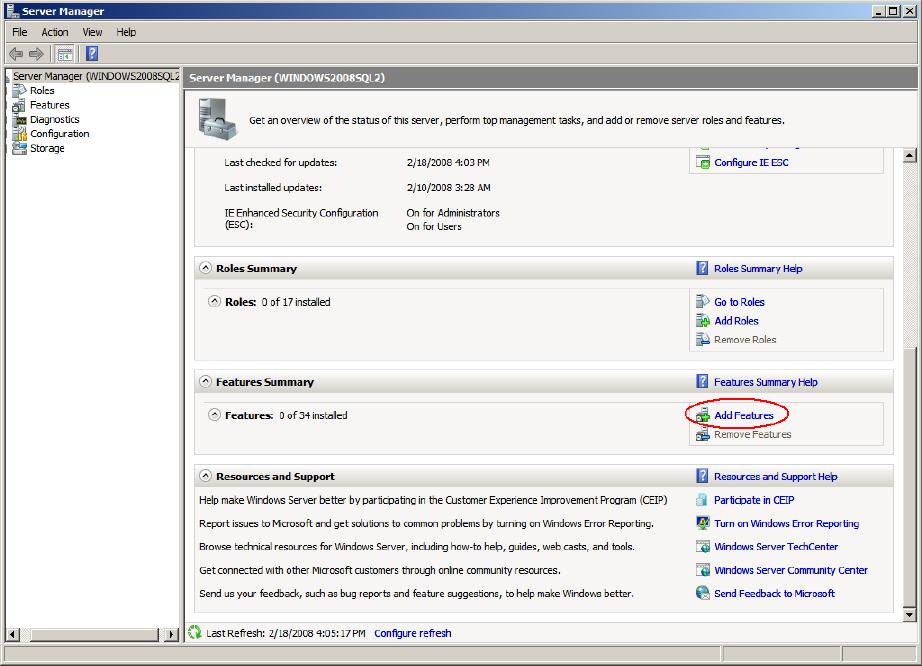This screenshot has height=666, width=922.
Task: Open the Help menu
Action: pos(126,32)
